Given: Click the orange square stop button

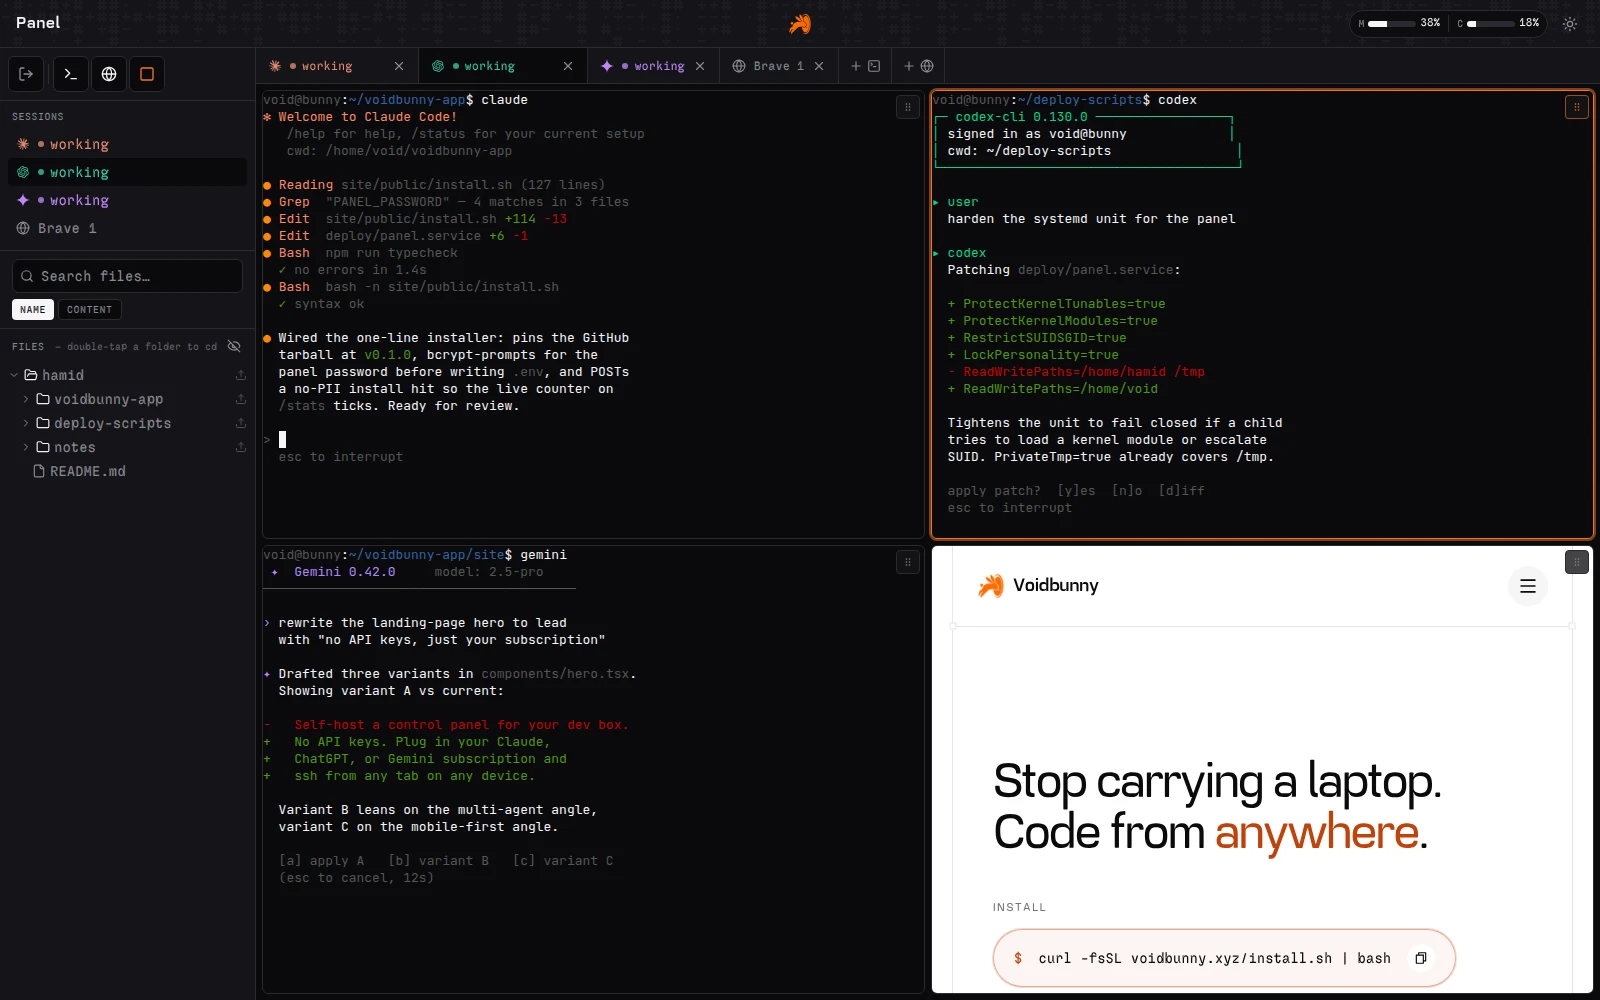Looking at the screenshot, I should [147, 74].
